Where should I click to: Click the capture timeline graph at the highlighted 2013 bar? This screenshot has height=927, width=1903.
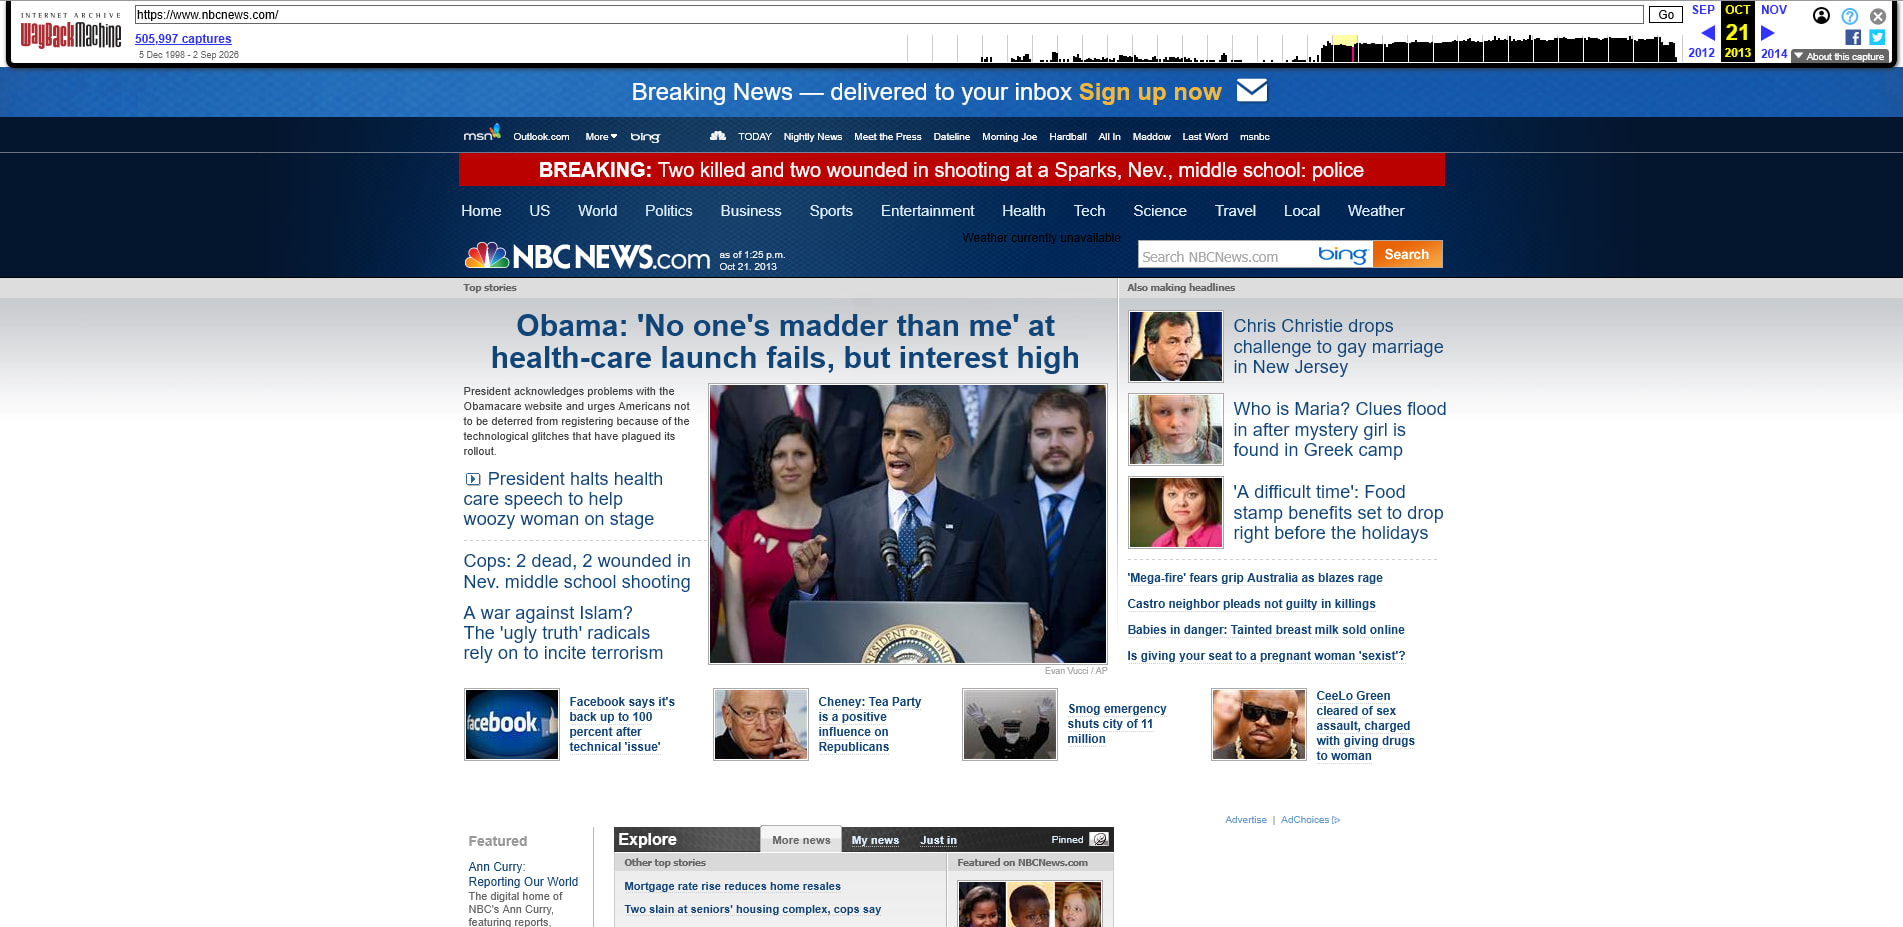[1346, 48]
